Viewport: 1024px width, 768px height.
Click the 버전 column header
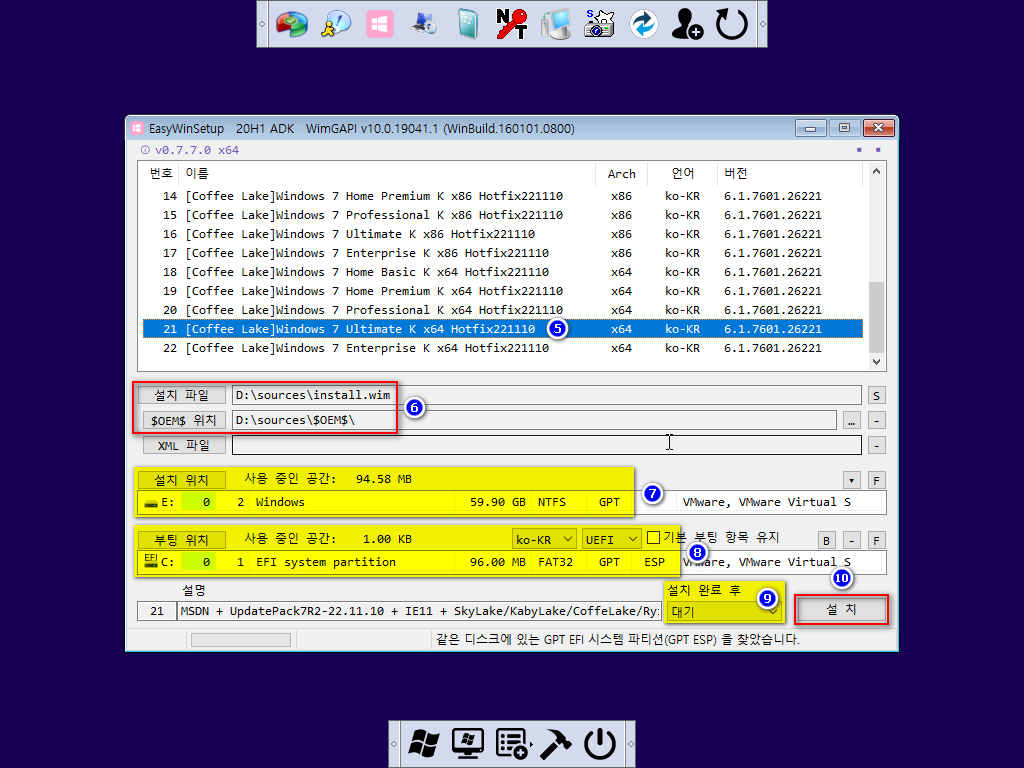(x=790, y=173)
